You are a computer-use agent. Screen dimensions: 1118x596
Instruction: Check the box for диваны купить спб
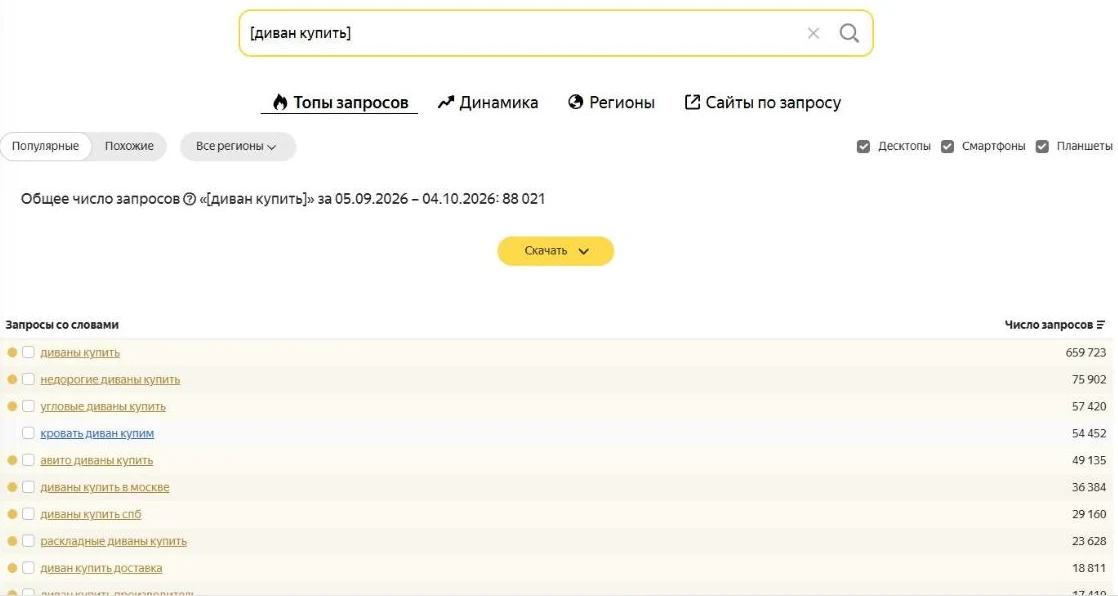(x=29, y=514)
